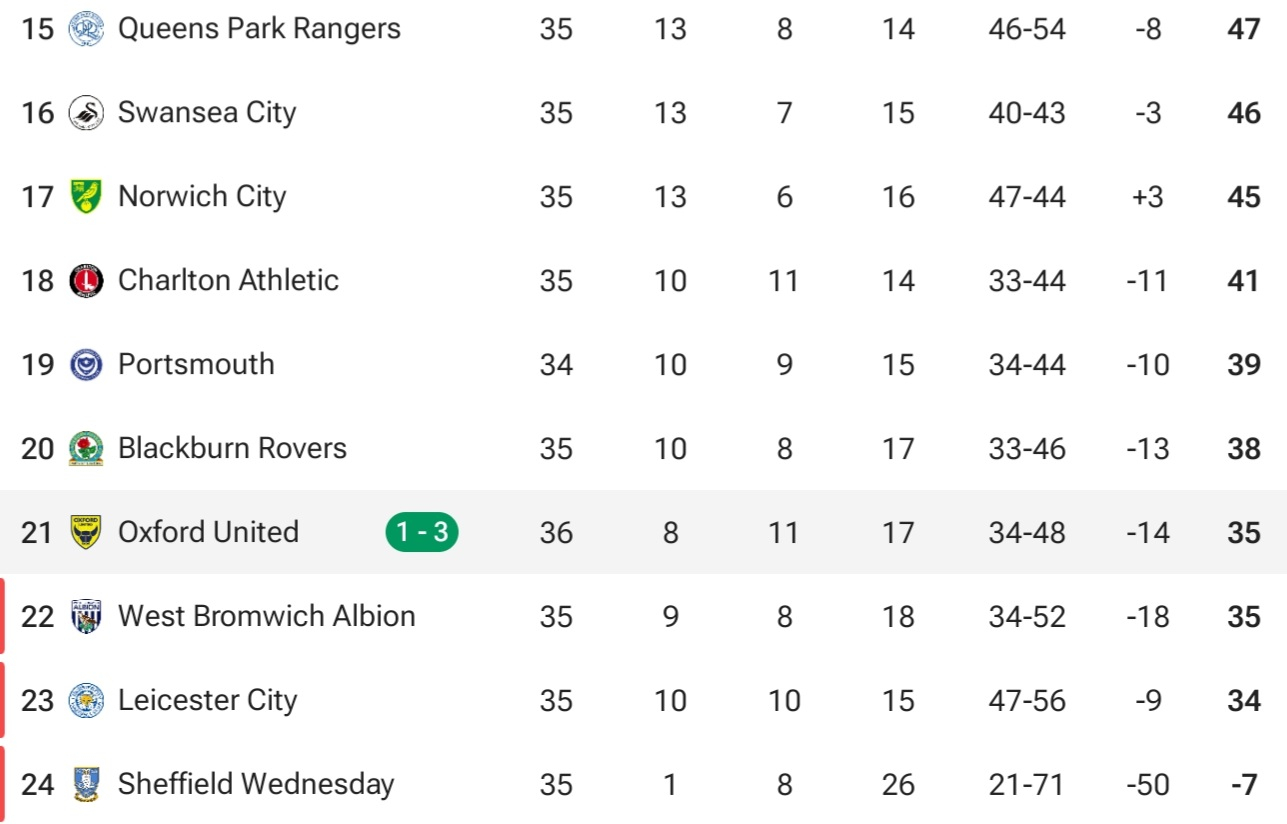Click the Portsmouth blue crest
This screenshot has width=1287, height=824.
[86, 364]
